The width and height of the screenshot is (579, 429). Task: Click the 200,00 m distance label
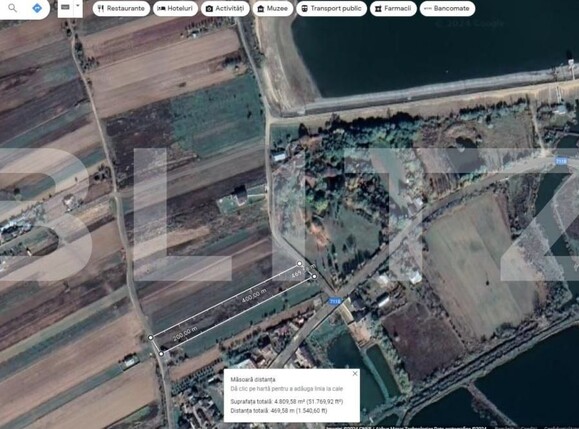pyautogui.click(x=185, y=333)
